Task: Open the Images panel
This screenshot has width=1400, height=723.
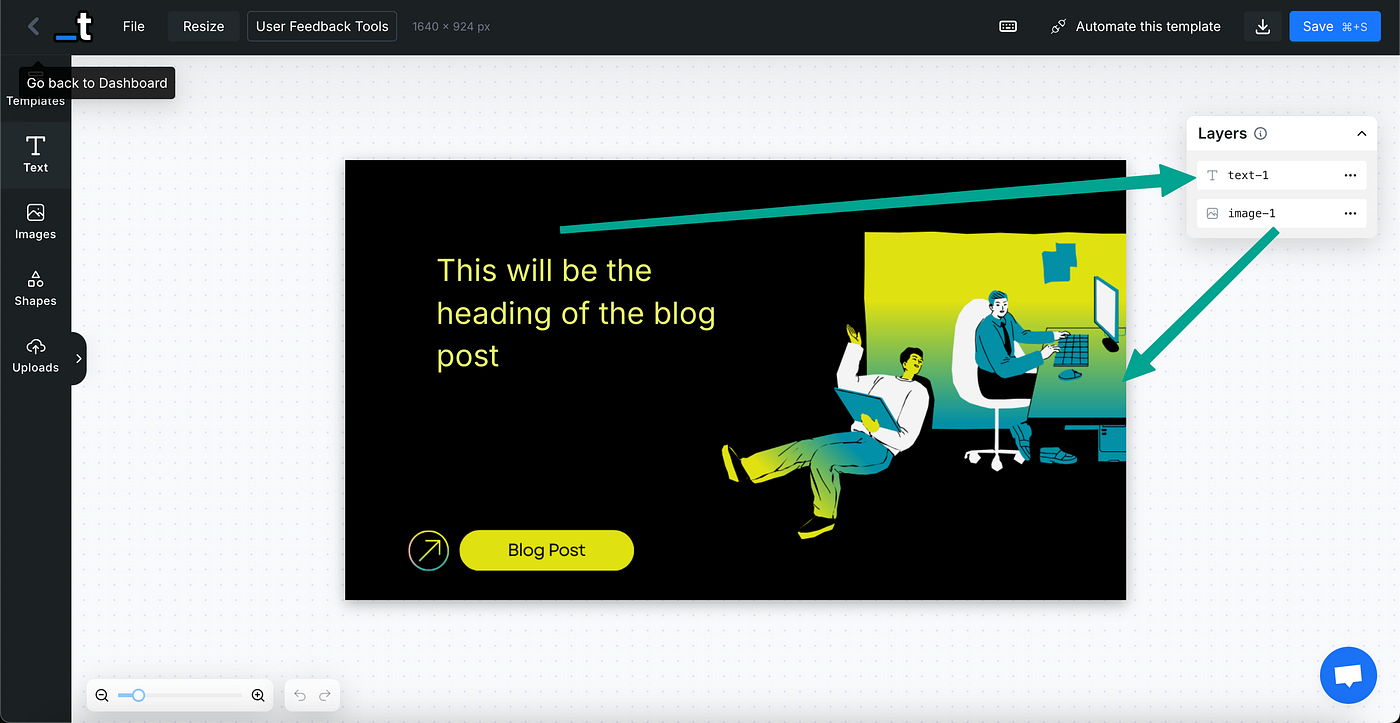Action: pyautogui.click(x=35, y=222)
